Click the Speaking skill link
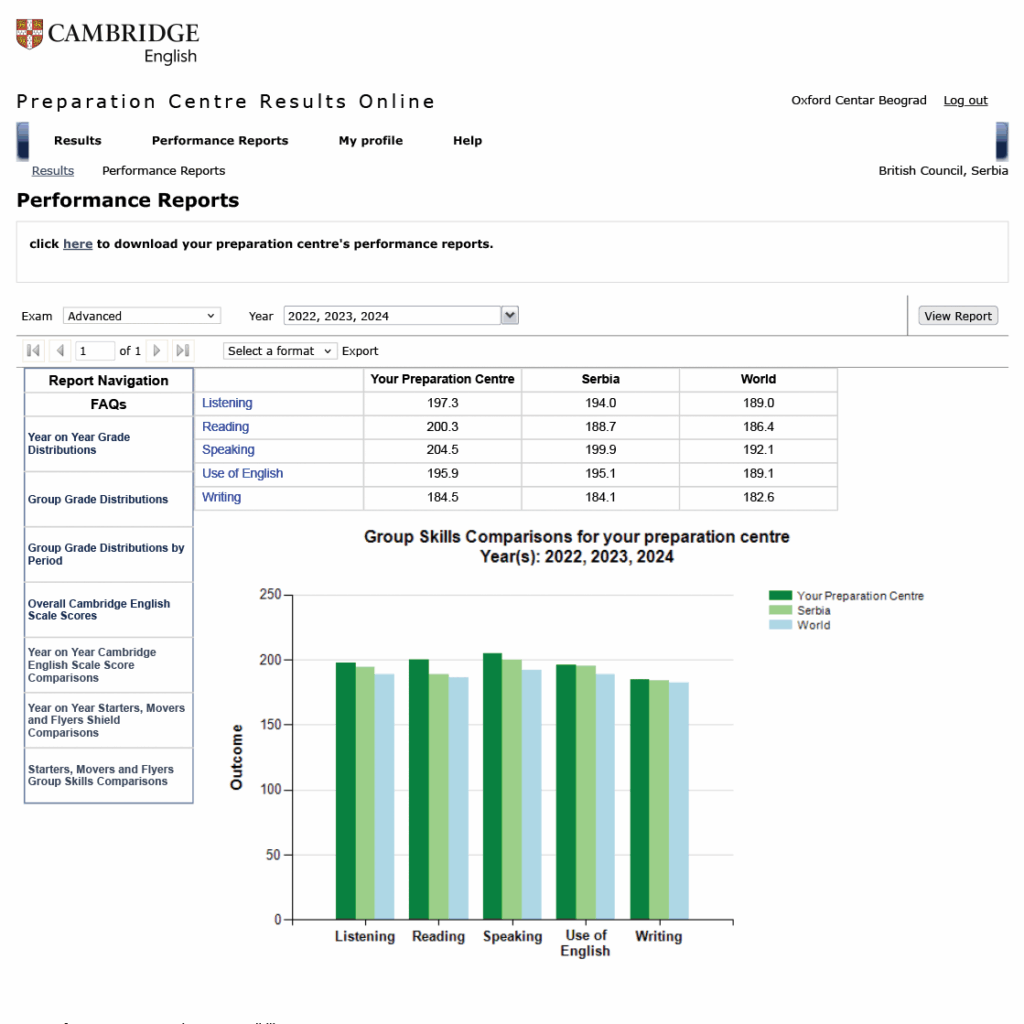Viewport: 1024px width, 1024px height. [228, 449]
